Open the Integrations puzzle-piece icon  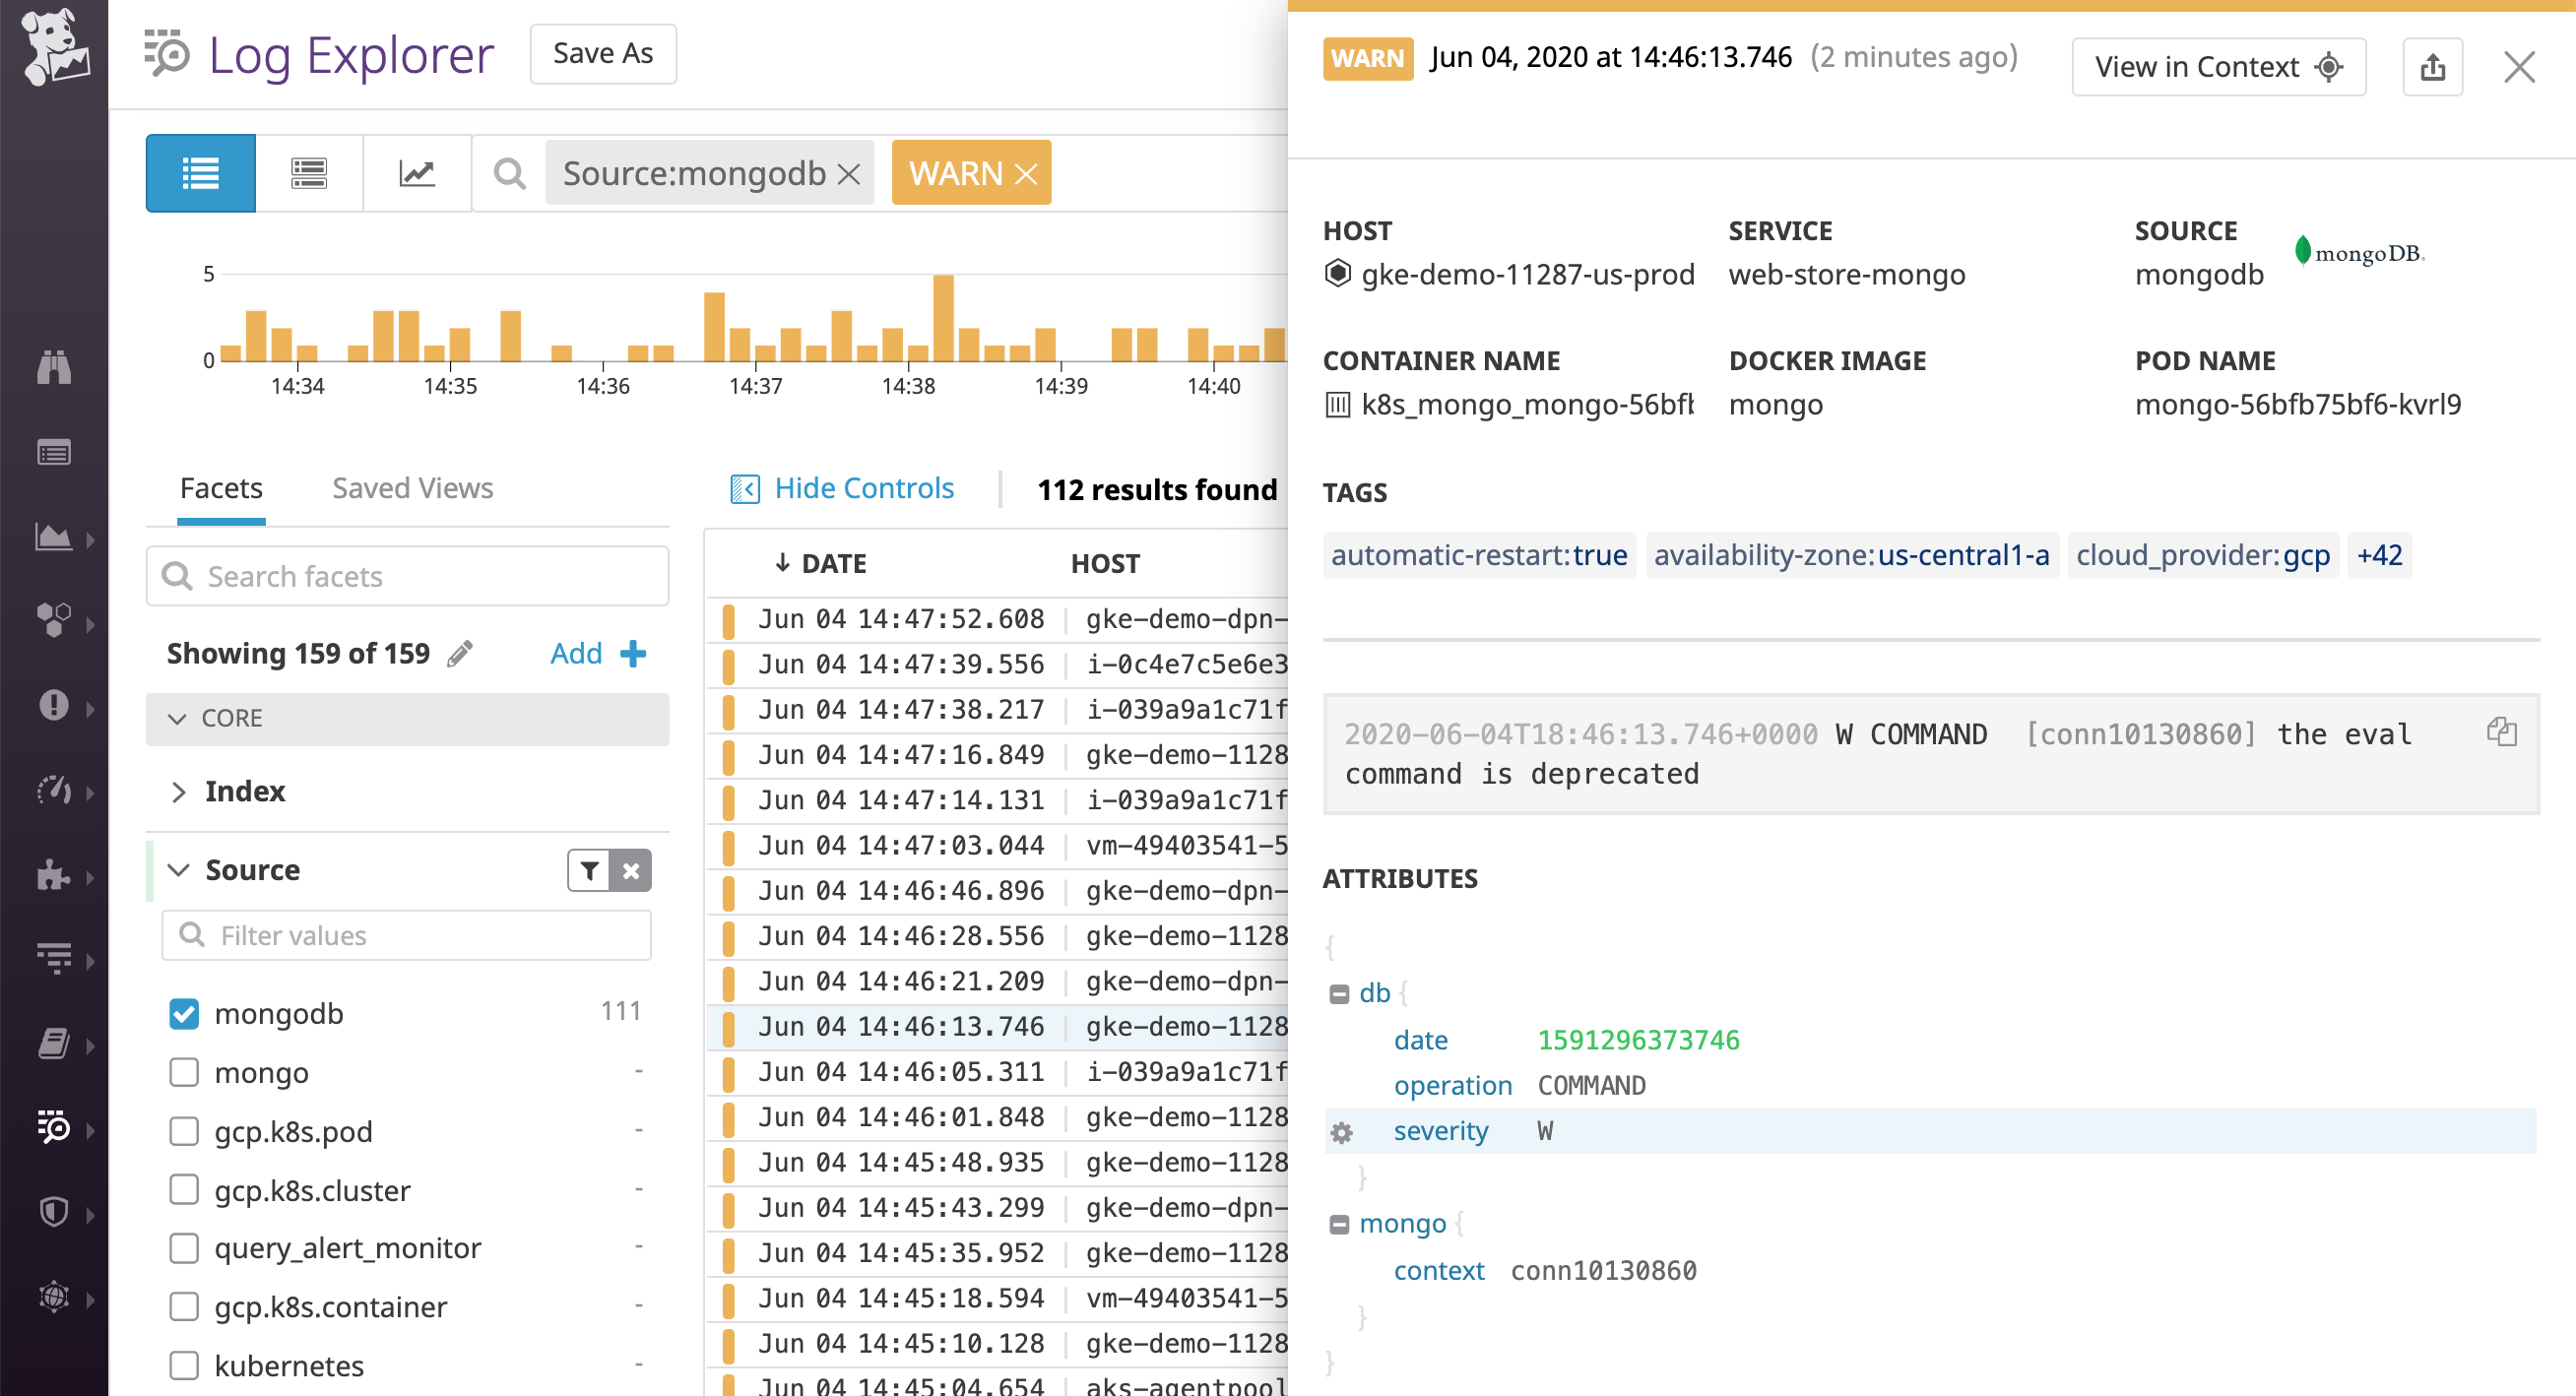tap(55, 877)
